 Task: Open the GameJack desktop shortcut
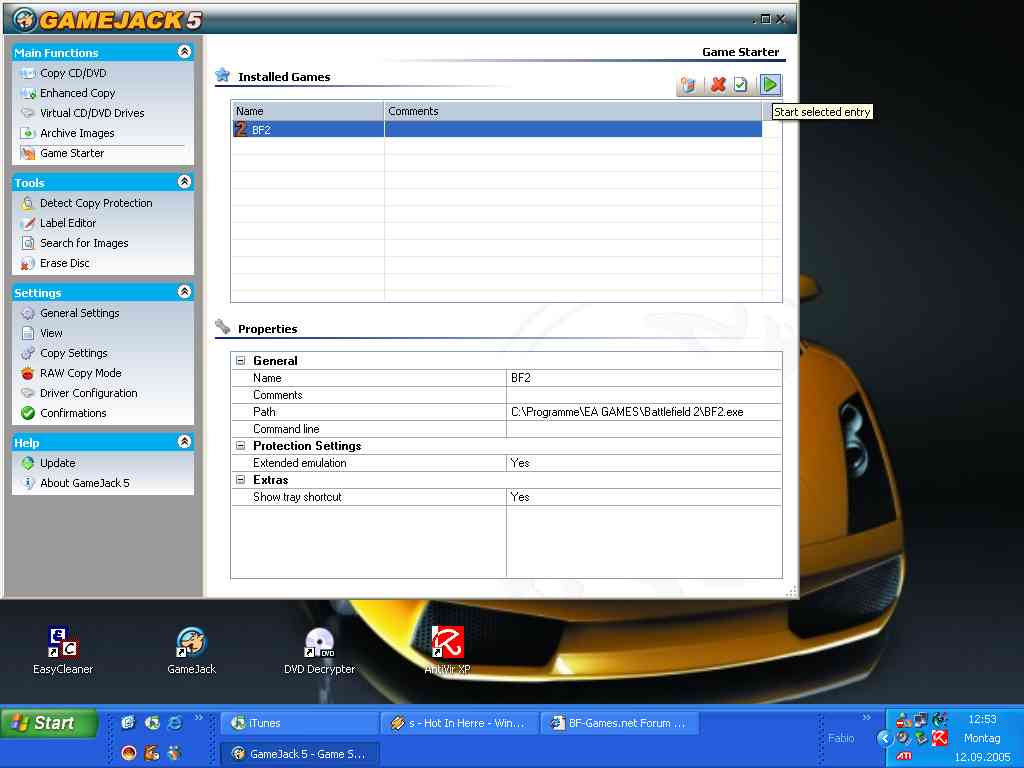tap(191, 651)
